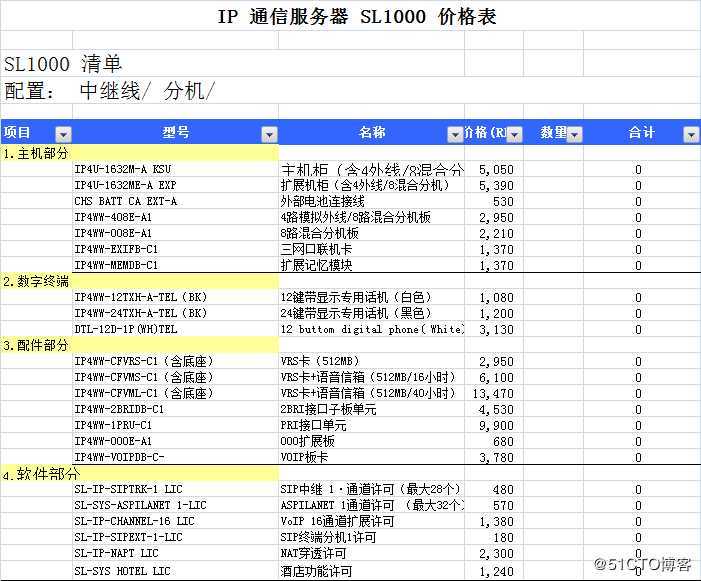Viewport: 701px width, 581px height.
Task: Select price cell 5,050
Action: pyautogui.click(x=494, y=169)
